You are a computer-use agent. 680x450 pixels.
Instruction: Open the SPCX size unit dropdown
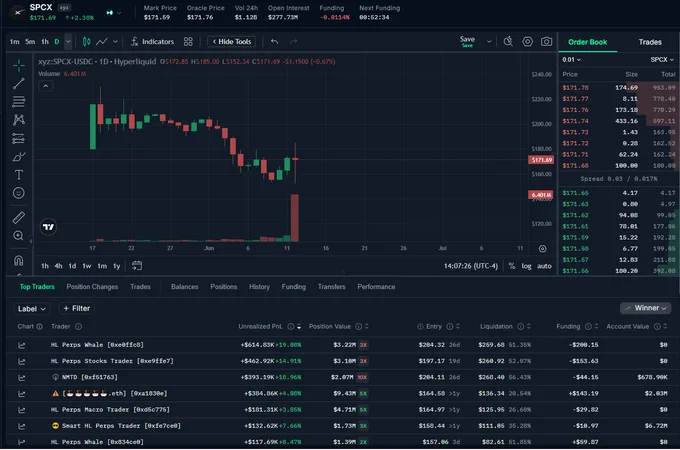662,59
